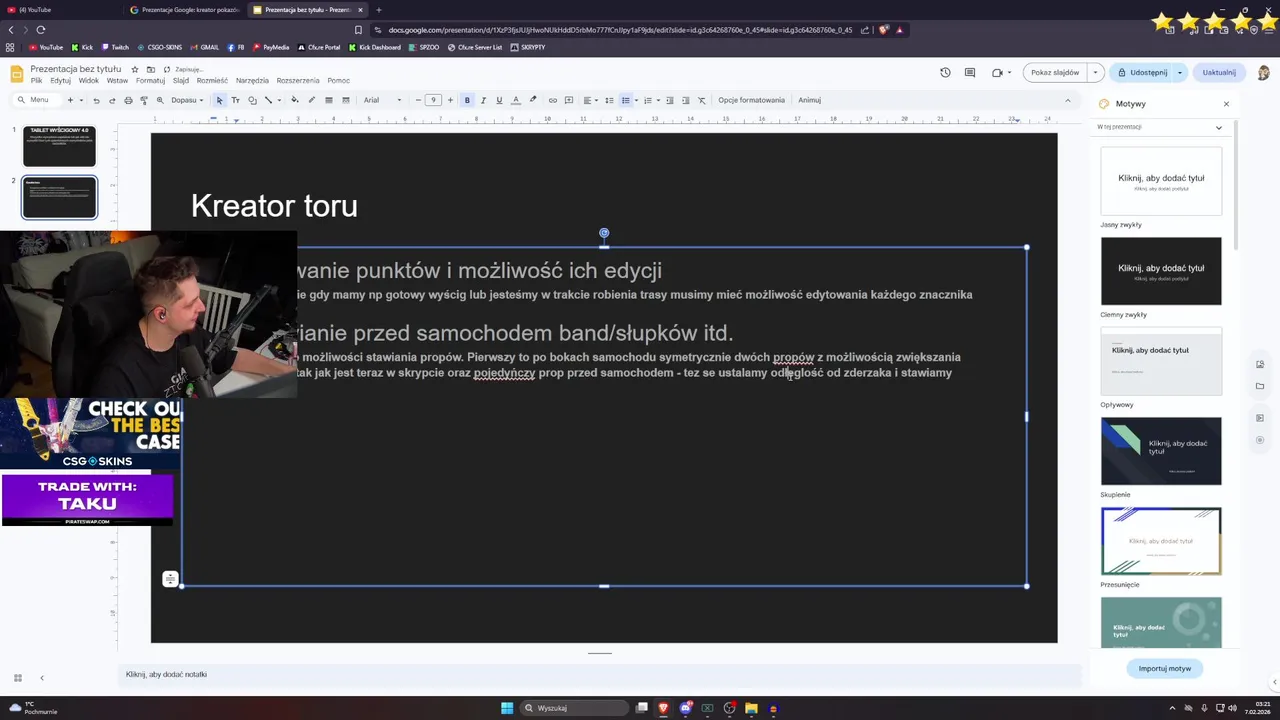Open the Numbered list options
The height and width of the screenshot is (720, 1280).
650,100
